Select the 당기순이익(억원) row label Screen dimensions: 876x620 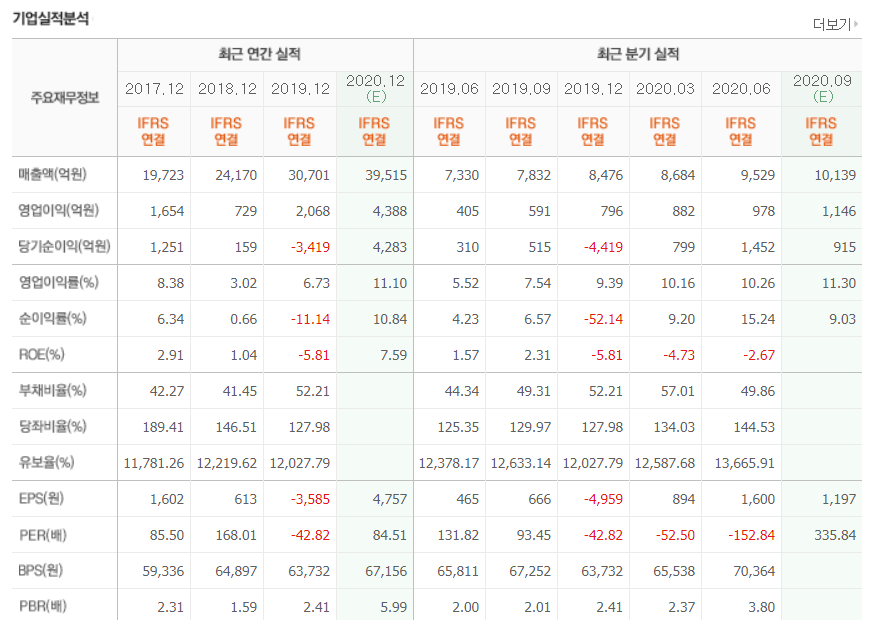64,246
